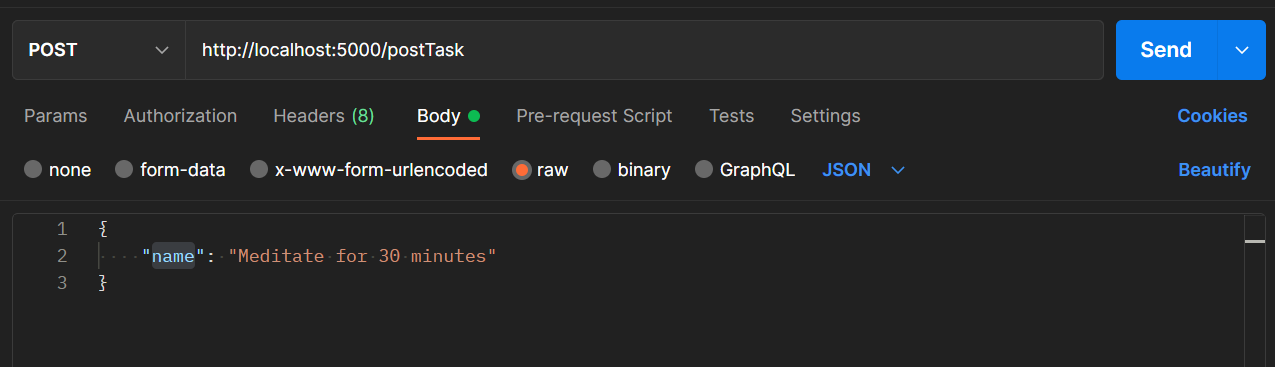Open the Authorization tab

pyautogui.click(x=180, y=116)
